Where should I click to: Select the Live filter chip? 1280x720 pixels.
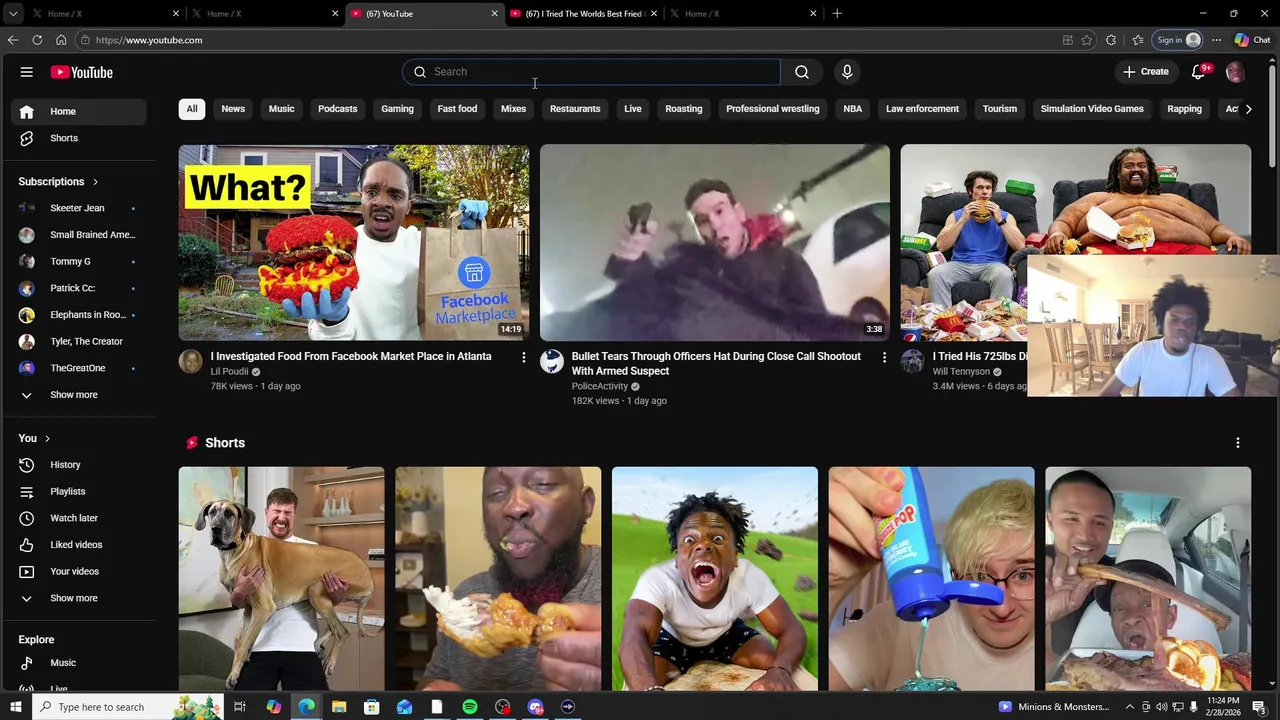pyautogui.click(x=633, y=109)
